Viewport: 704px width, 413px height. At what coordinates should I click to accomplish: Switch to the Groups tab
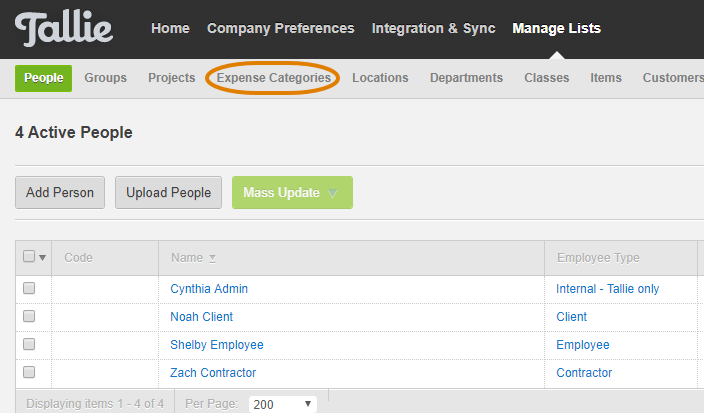click(106, 78)
